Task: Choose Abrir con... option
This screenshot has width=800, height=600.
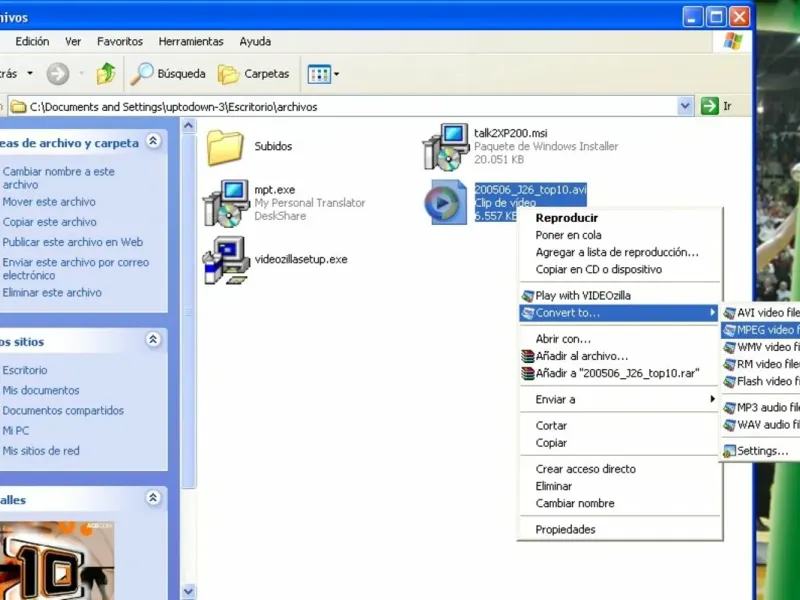Action: (620, 339)
